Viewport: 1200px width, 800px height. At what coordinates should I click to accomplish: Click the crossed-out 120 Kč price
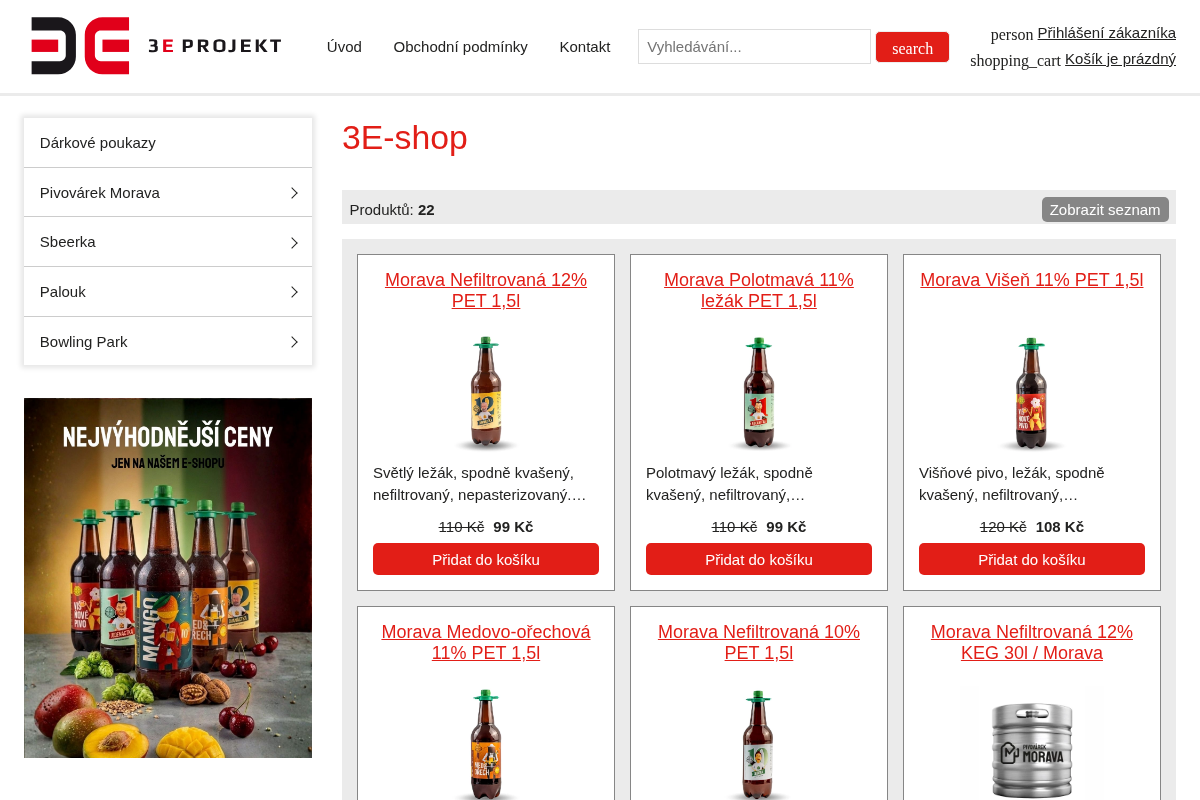(1003, 527)
